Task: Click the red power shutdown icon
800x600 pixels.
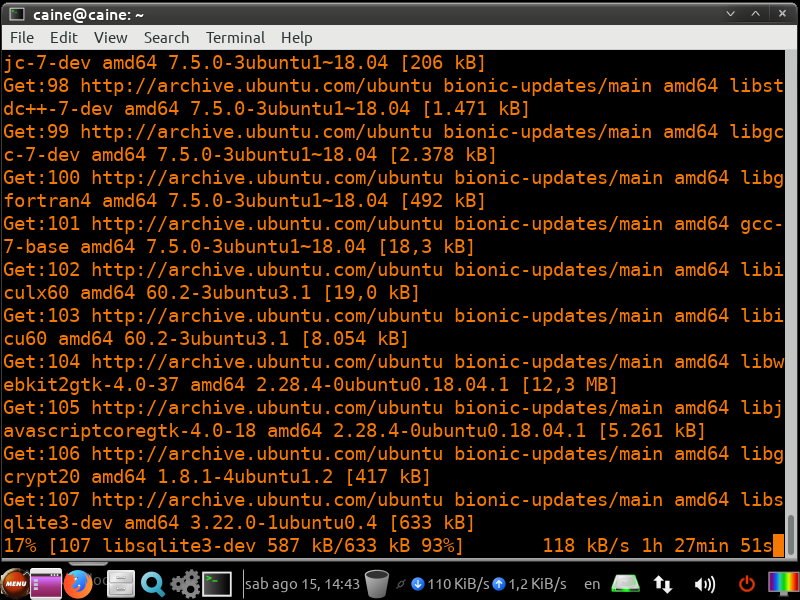Action: pyautogui.click(x=747, y=584)
